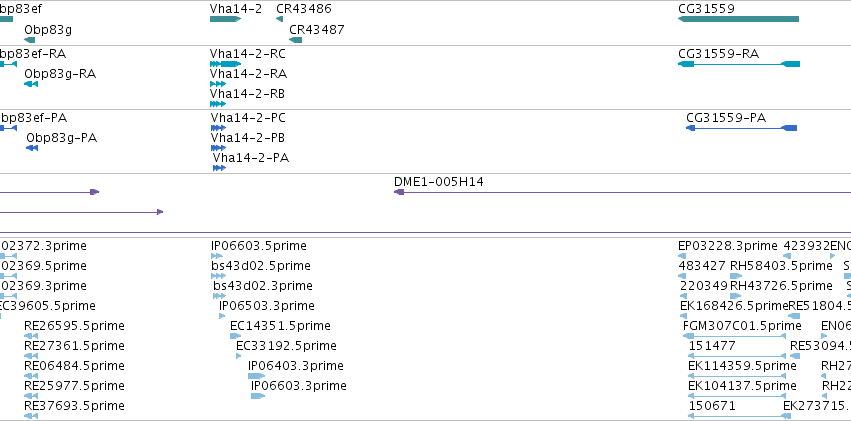Click the RE06484.5prime EST label
Image resolution: width=851 pixels, height=421 pixels.
pyautogui.click(x=74, y=366)
